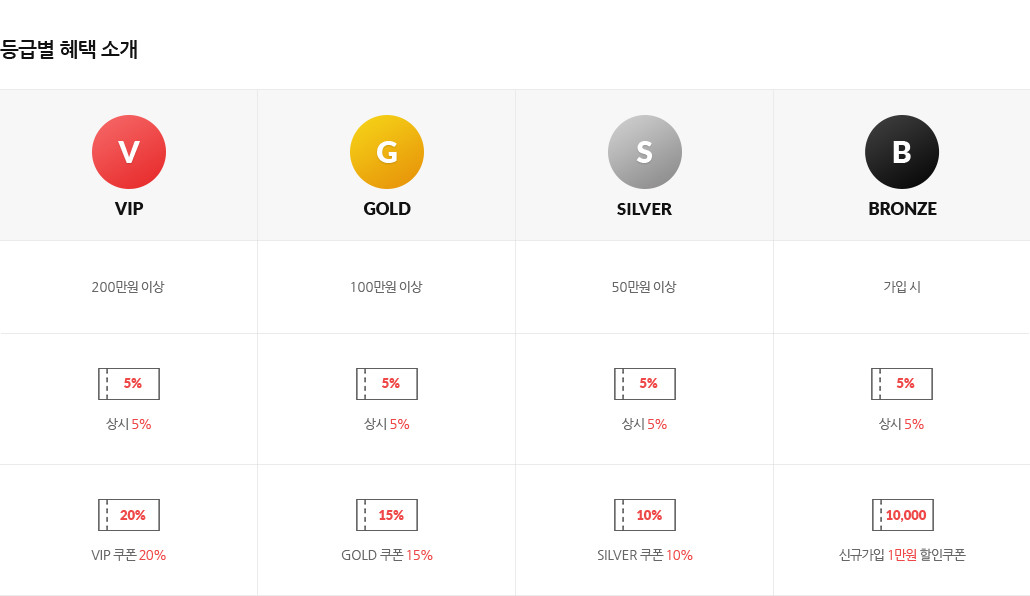Click the 5% coupon icon under BRONZE
This screenshot has width=1030, height=596.
(x=902, y=384)
